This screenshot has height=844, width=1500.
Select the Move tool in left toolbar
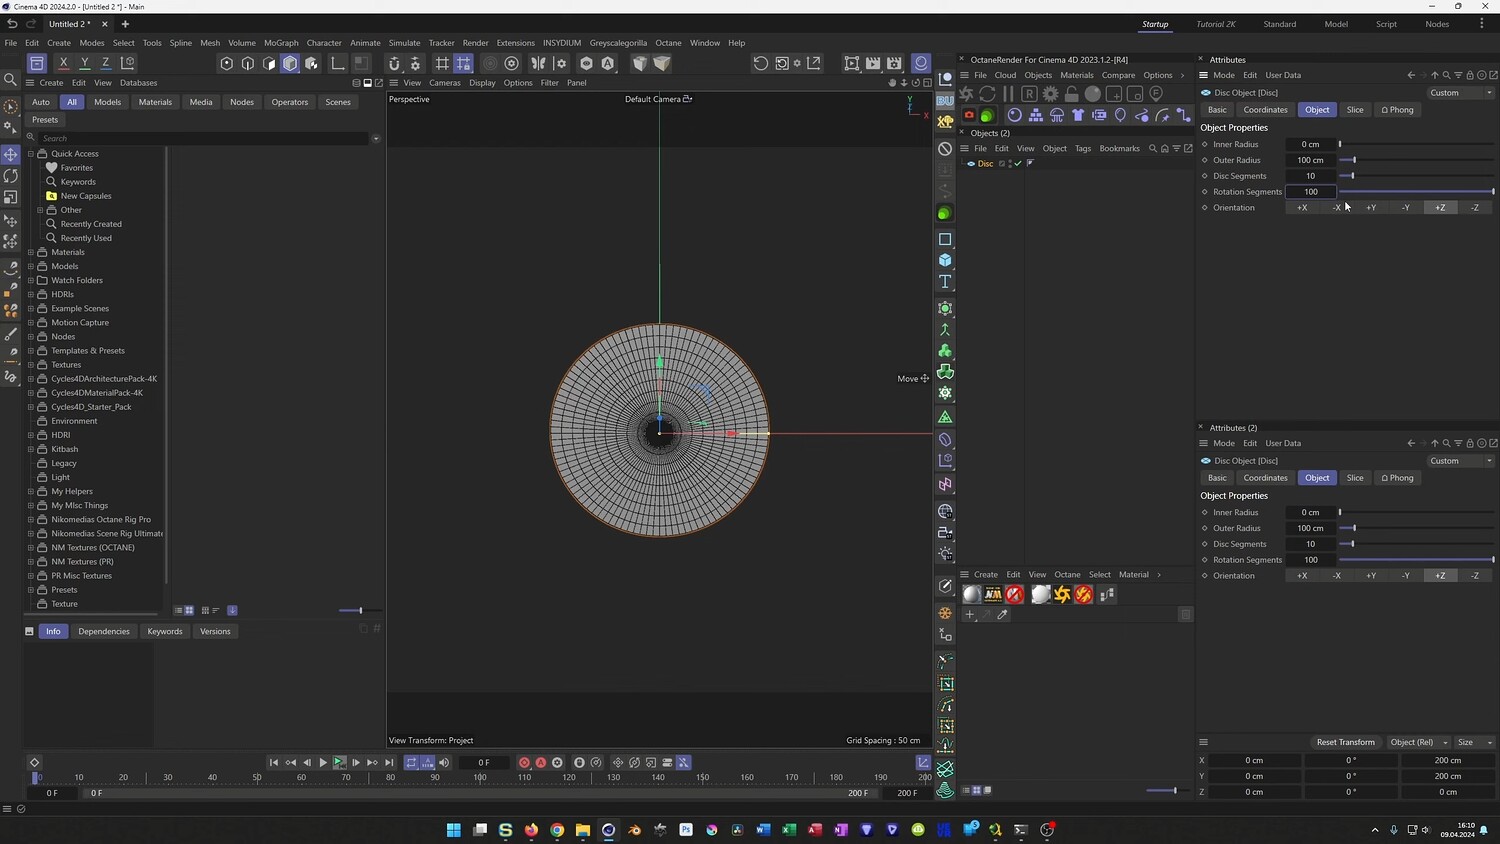pyautogui.click(x=11, y=155)
